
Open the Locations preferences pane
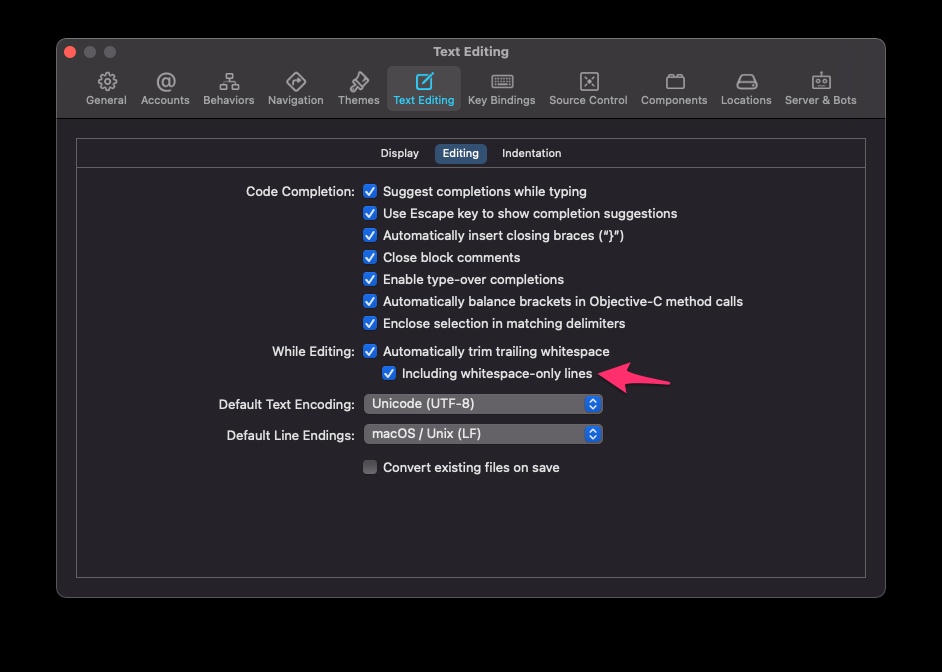pos(746,89)
